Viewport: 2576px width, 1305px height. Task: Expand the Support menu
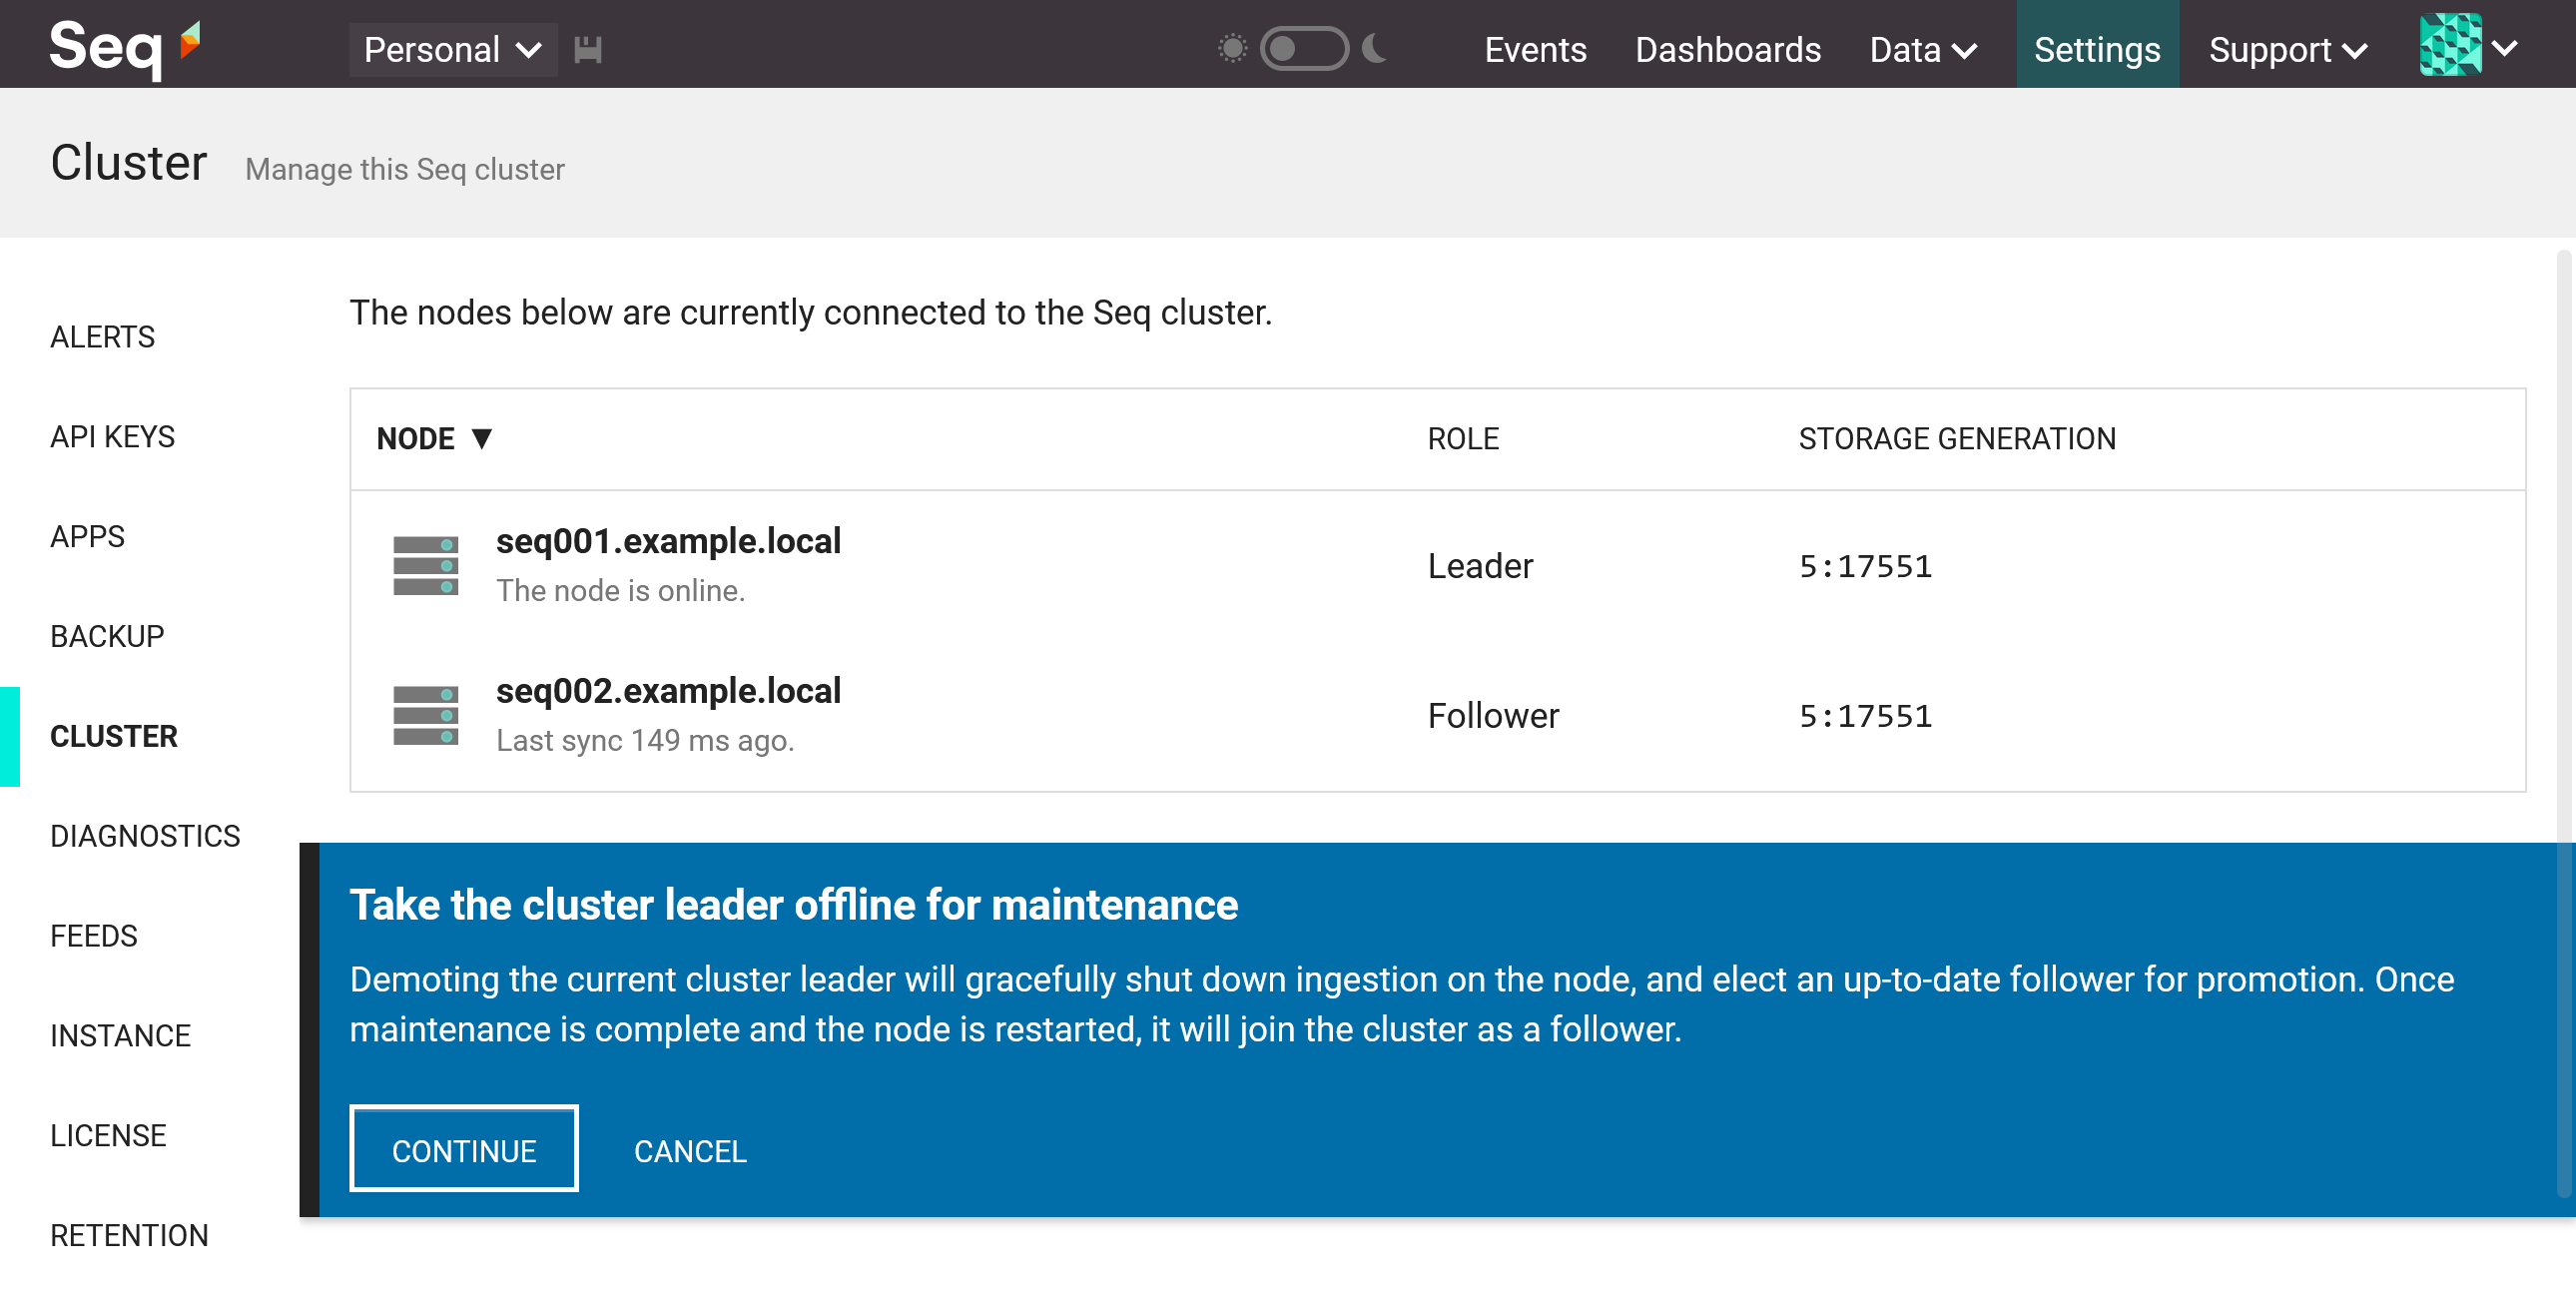tap(2287, 50)
